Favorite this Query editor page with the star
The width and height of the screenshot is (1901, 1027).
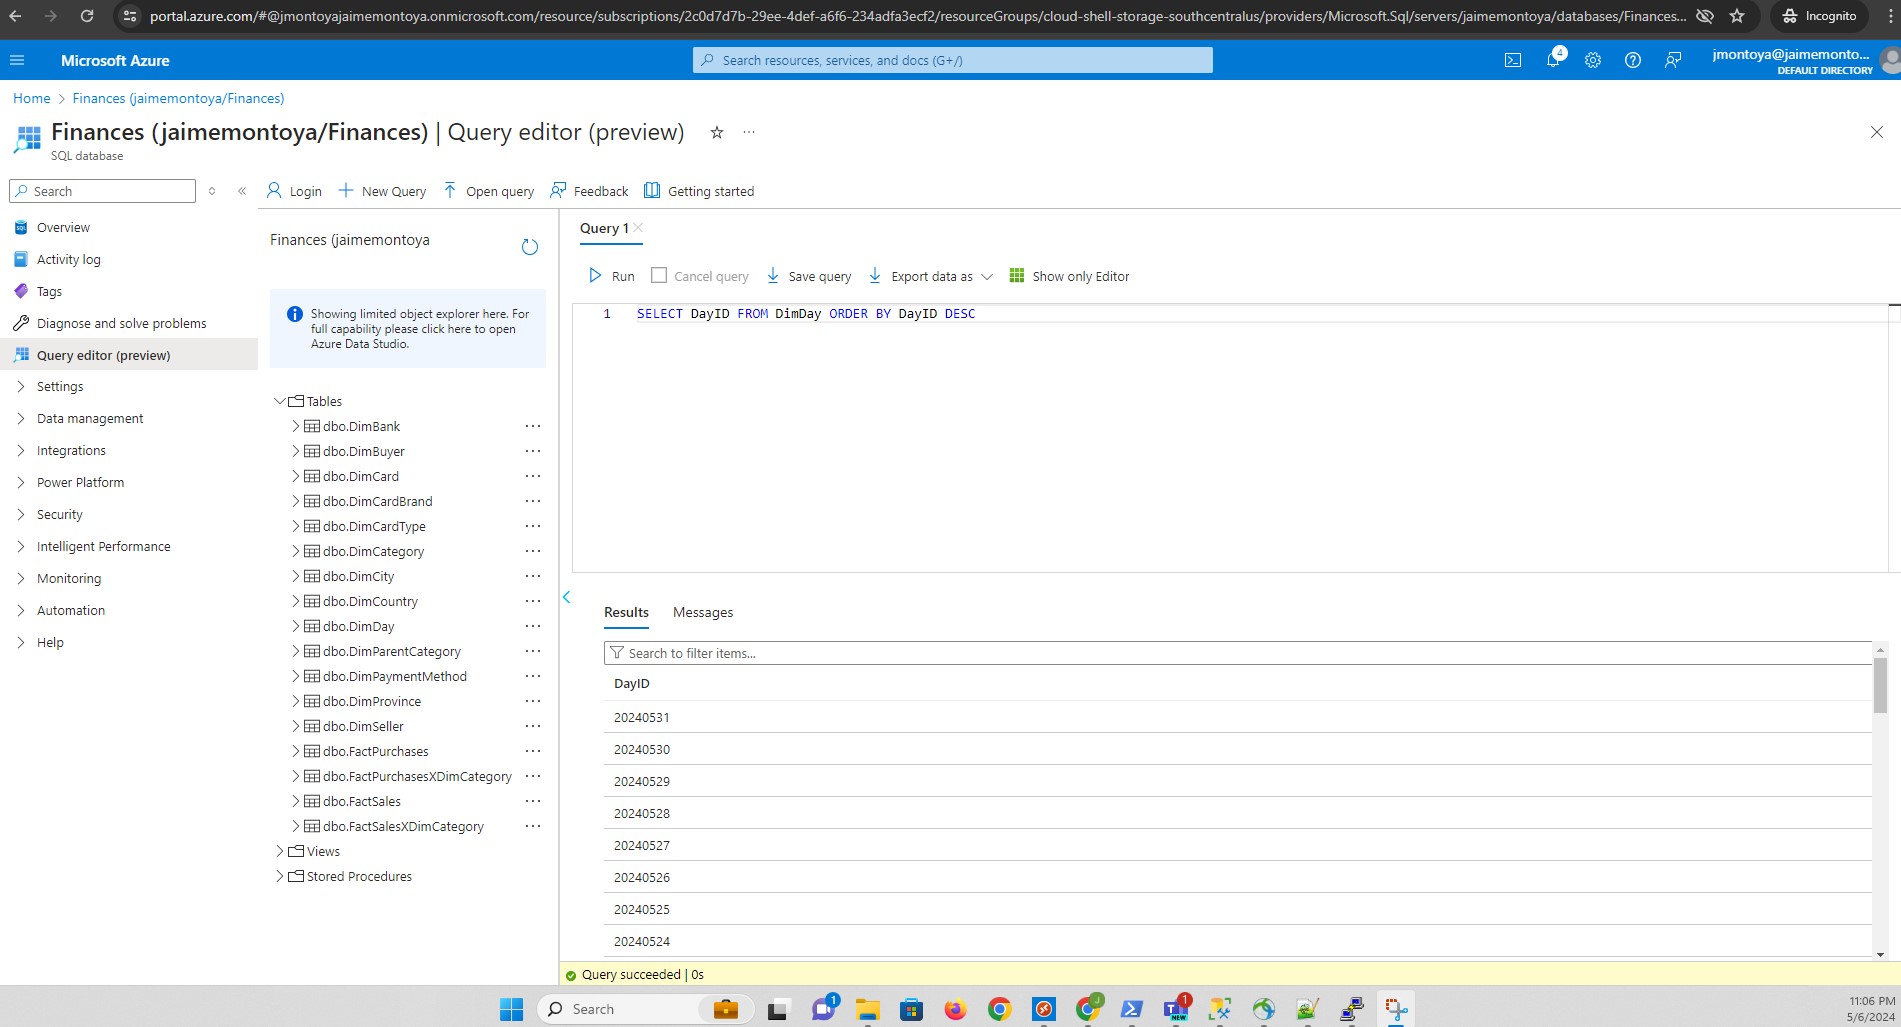716,132
